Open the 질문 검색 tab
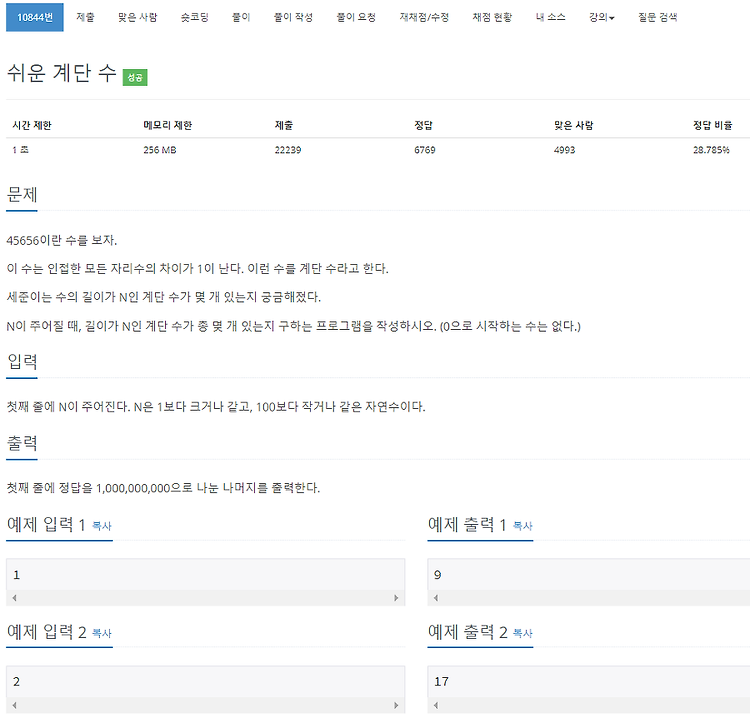Viewport: 750px width, 718px height. coord(658,17)
